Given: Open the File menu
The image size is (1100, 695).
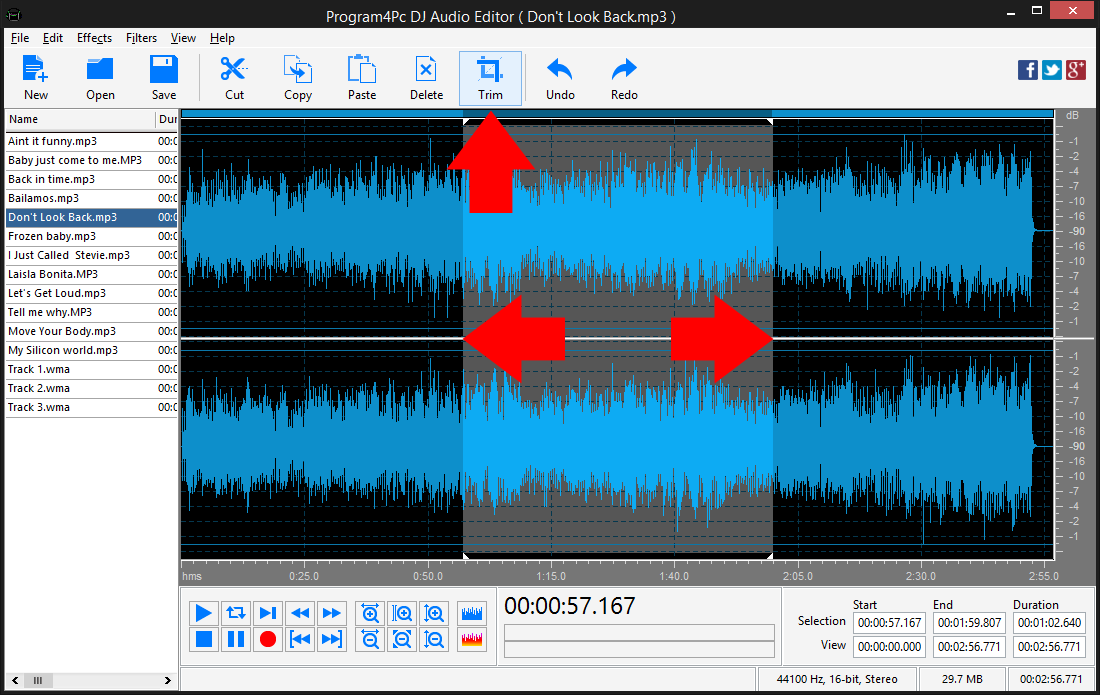Looking at the screenshot, I should [19, 38].
